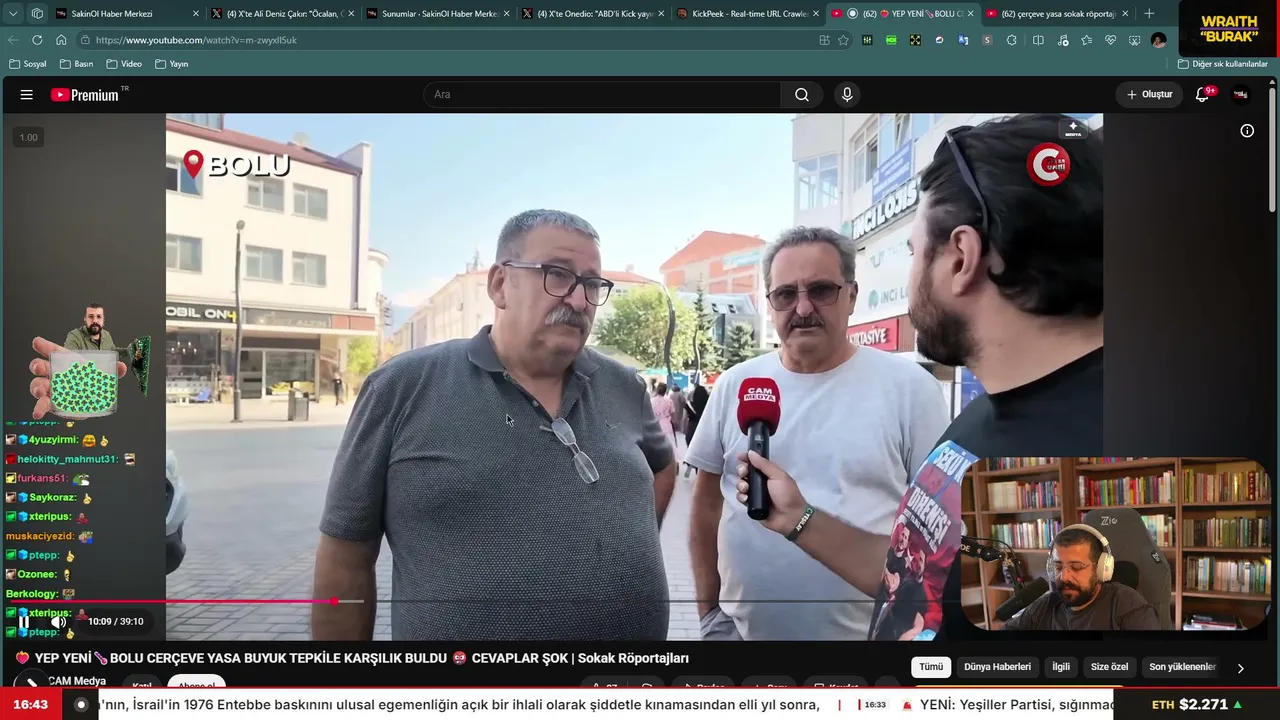Open the translate extension icon
This screenshot has width=1280, height=720.
[x=963, y=40]
